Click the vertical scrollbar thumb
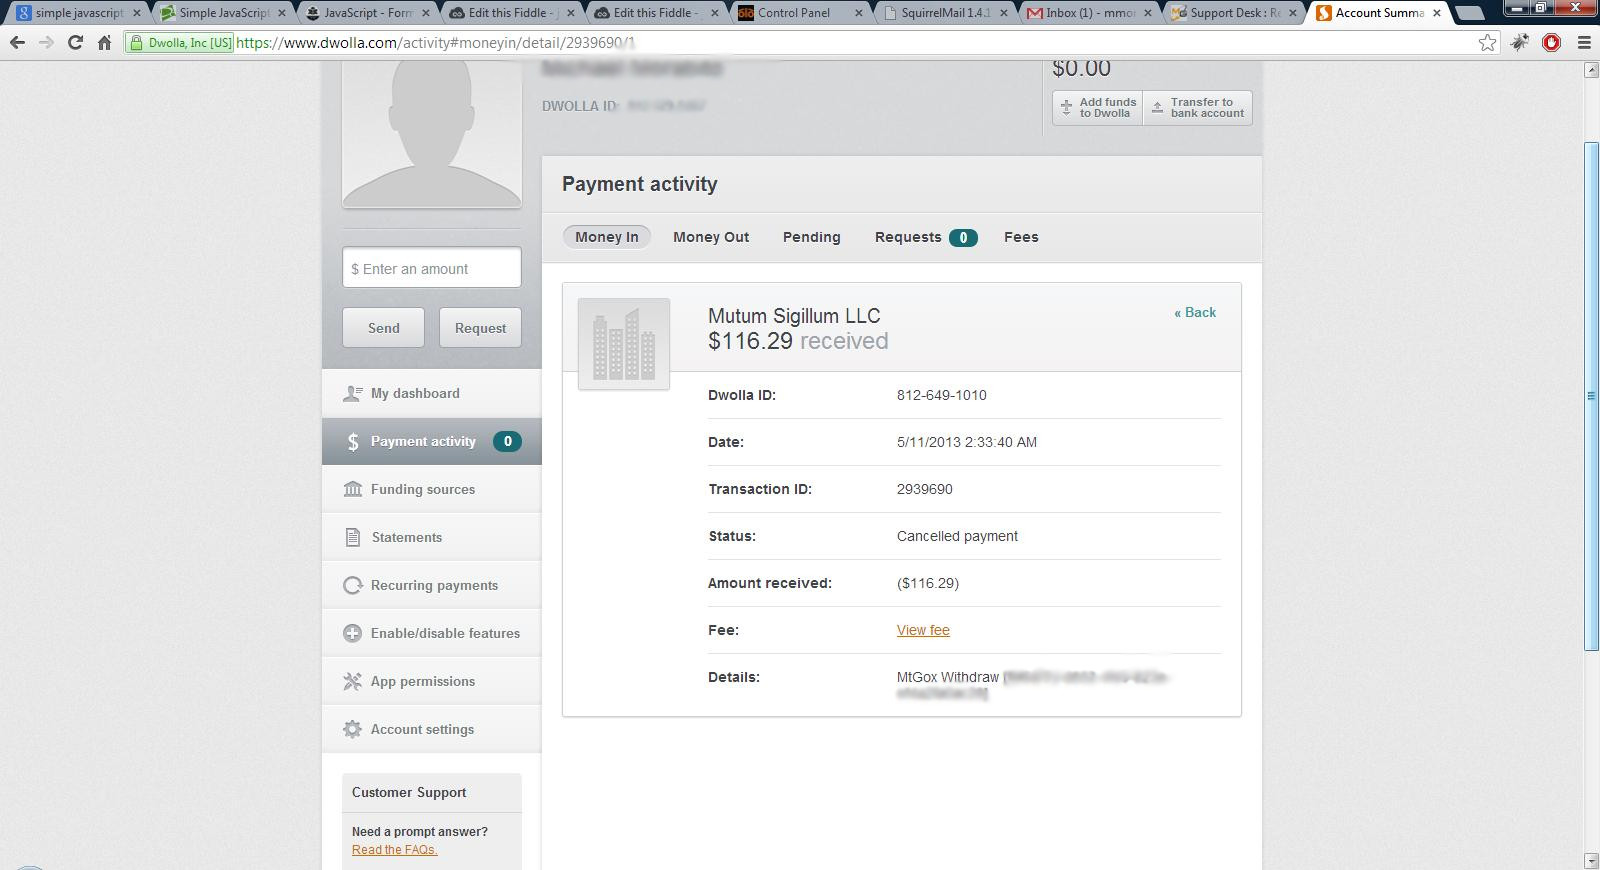 pos(1591,397)
